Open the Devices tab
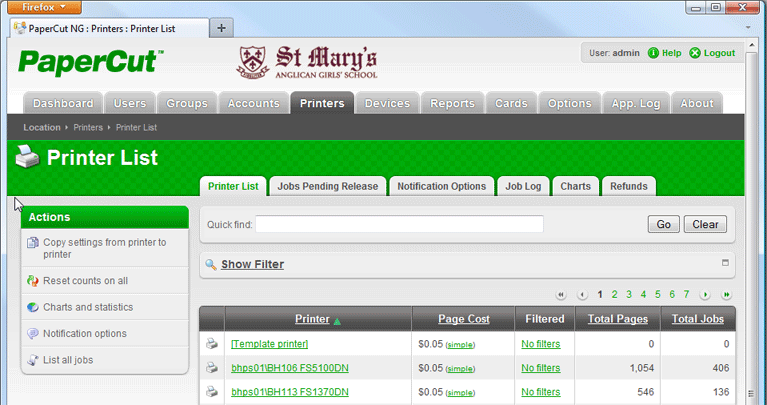Image resolution: width=767 pixels, height=405 pixels. (387, 103)
